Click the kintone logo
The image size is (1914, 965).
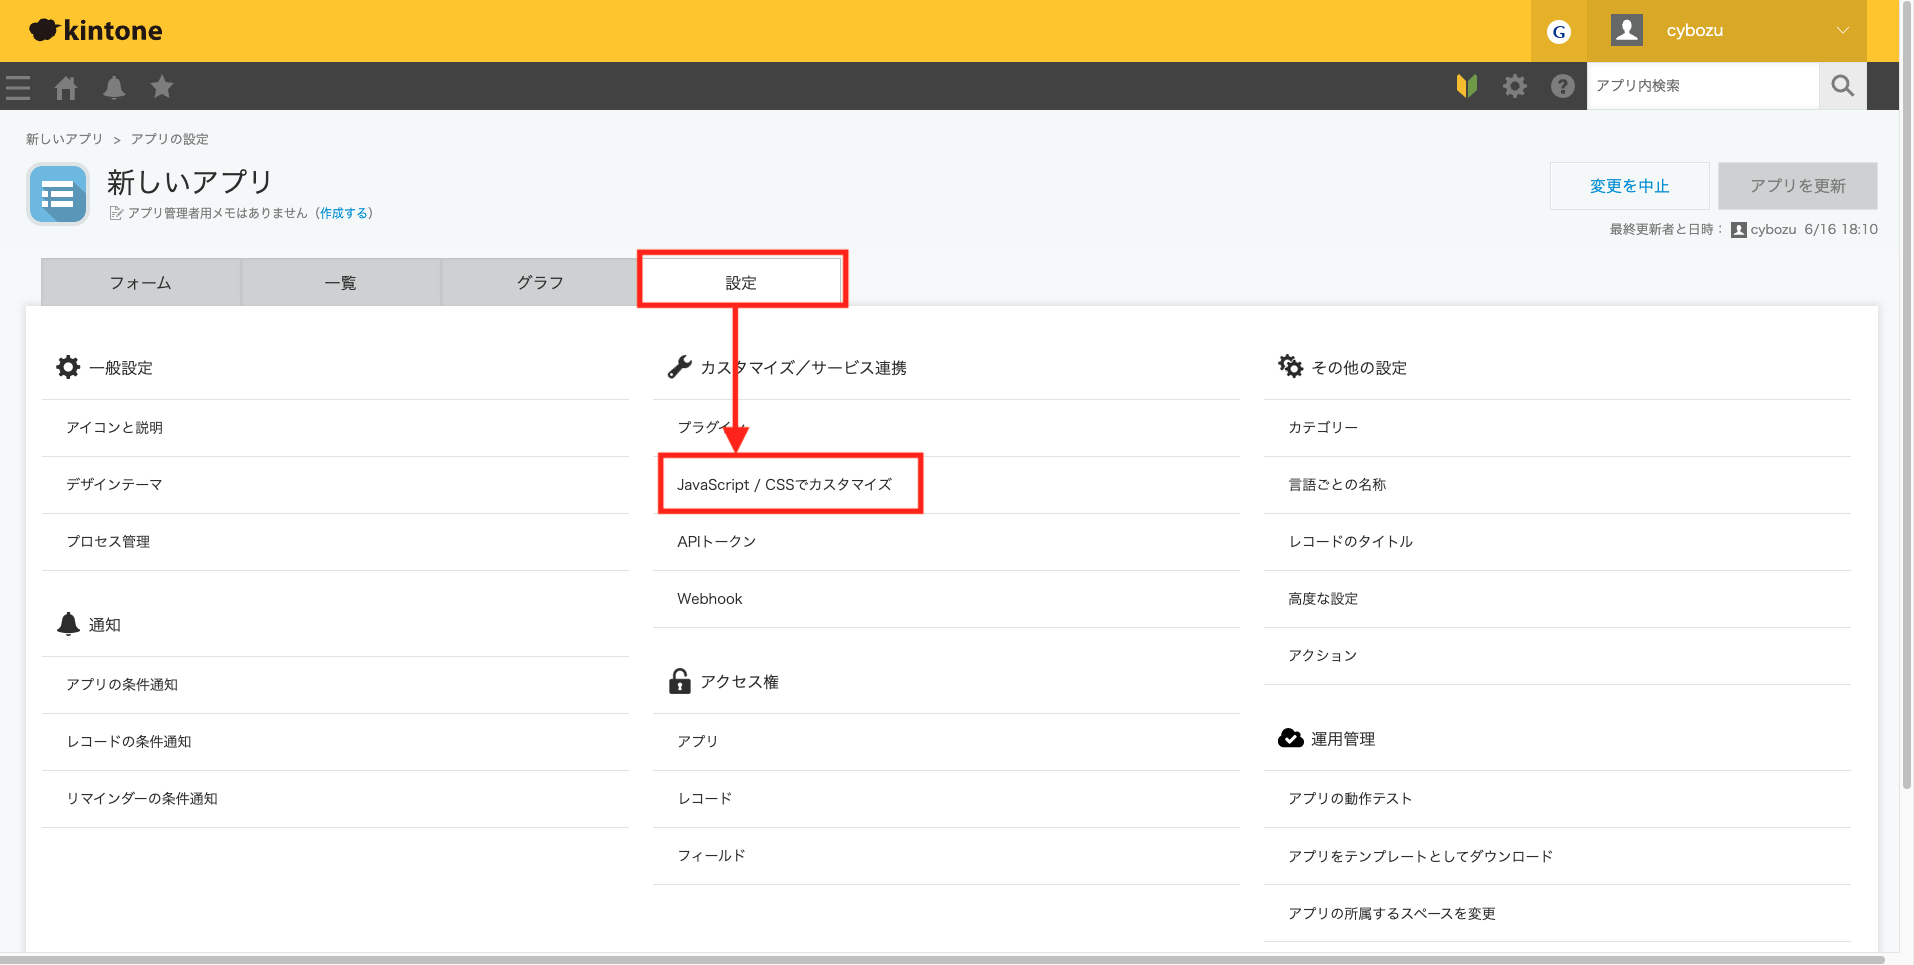click(96, 31)
